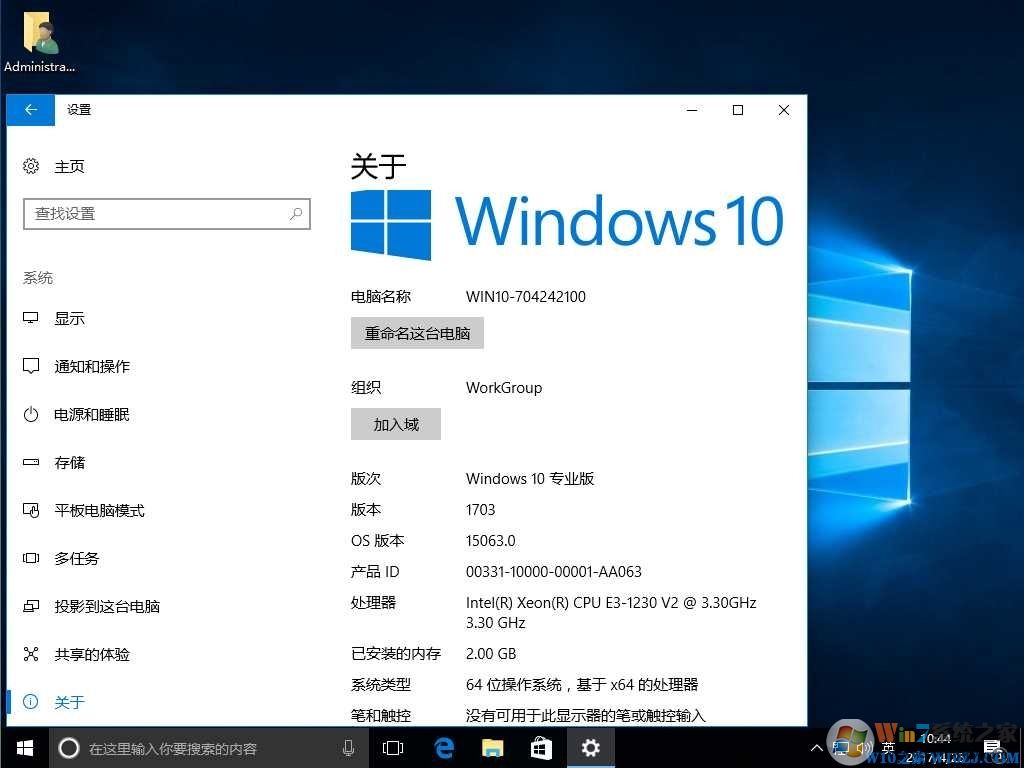Maximize the Settings window
This screenshot has height=768, width=1024.
point(738,110)
